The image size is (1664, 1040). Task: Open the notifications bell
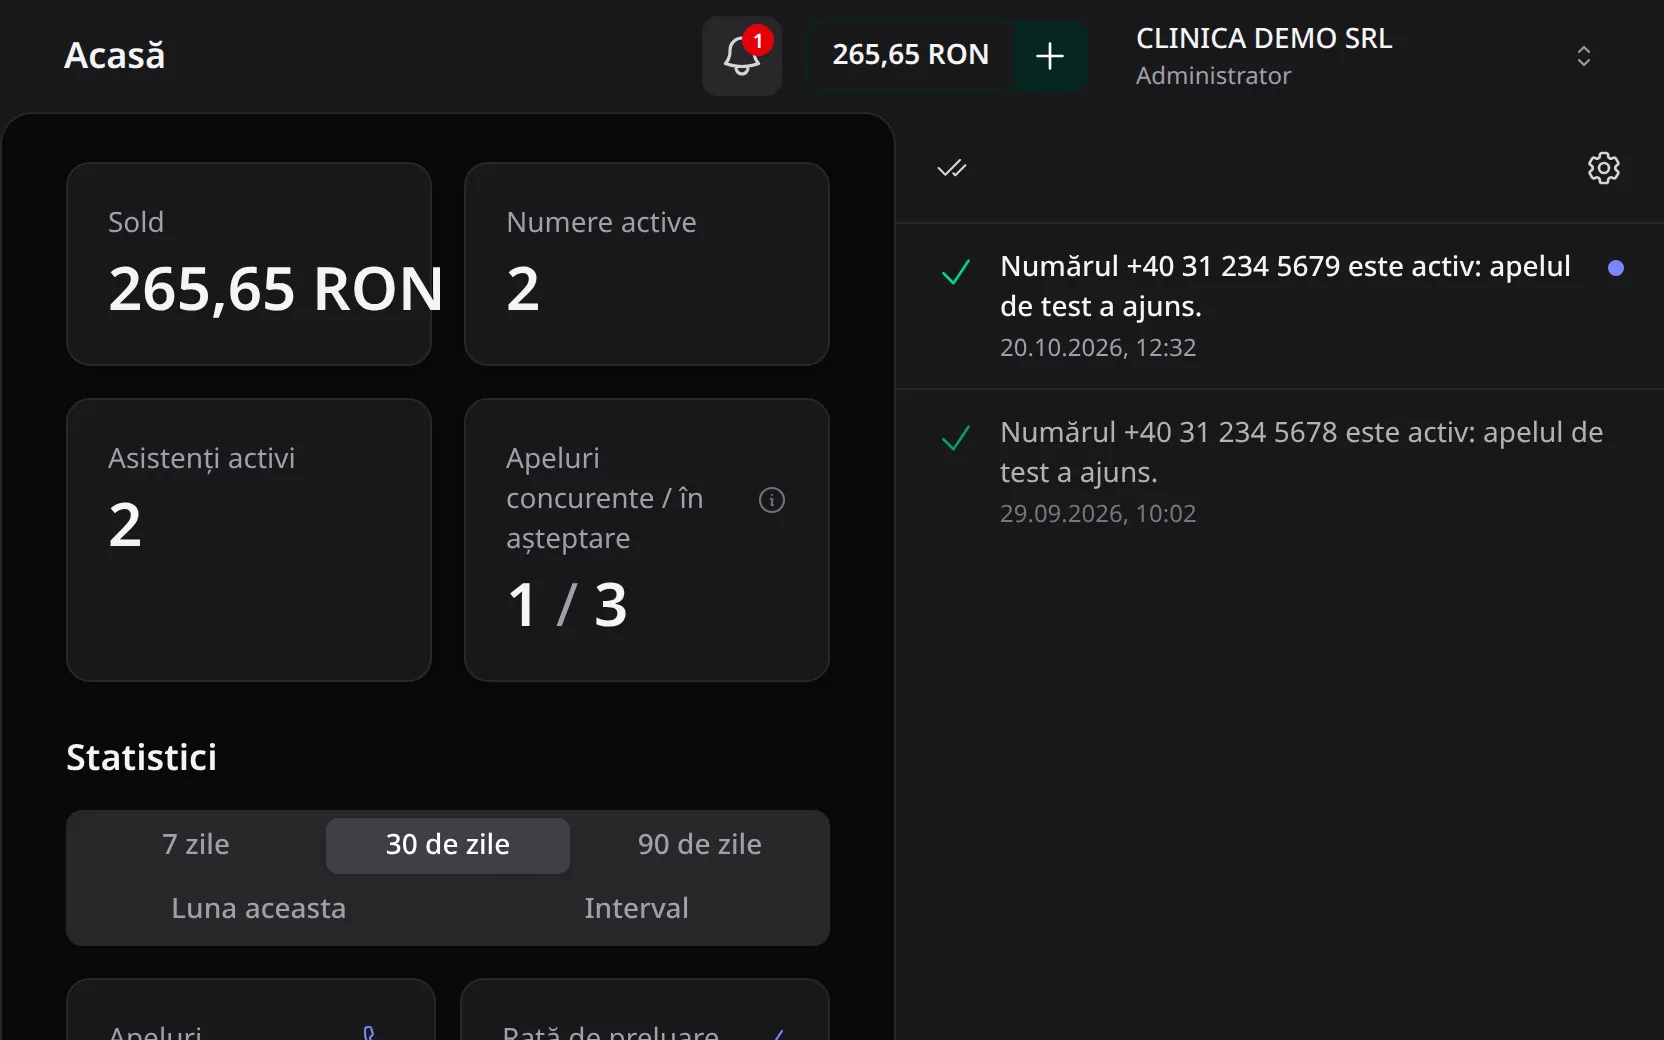click(x=741, y=56)
